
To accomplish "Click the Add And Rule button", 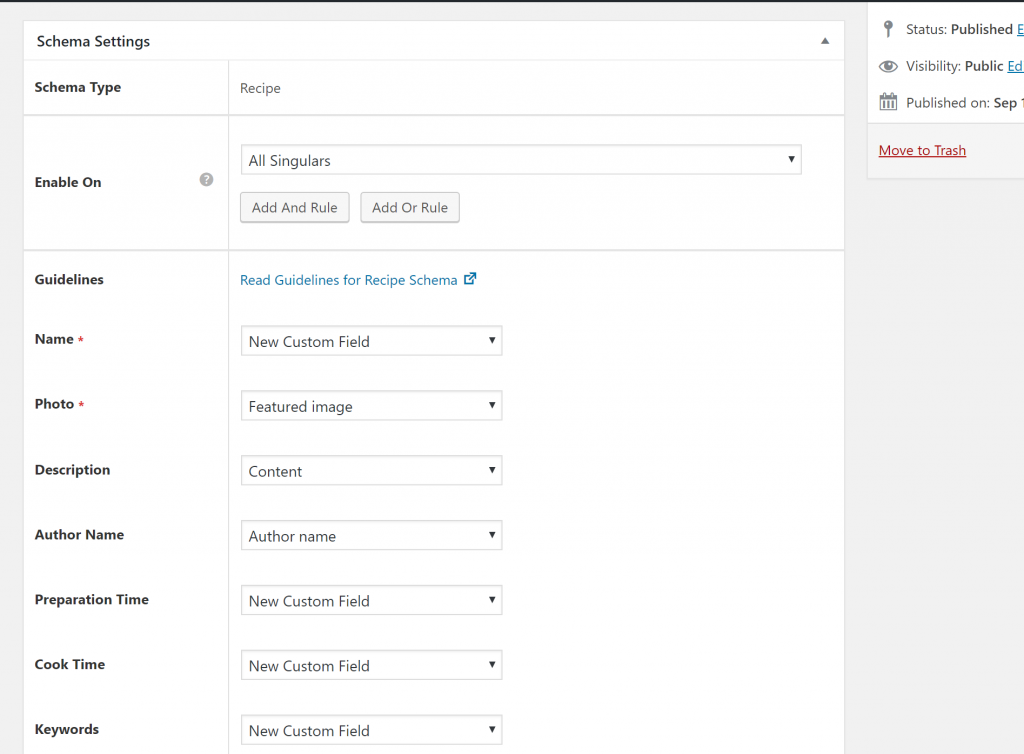I will point(294,208).
